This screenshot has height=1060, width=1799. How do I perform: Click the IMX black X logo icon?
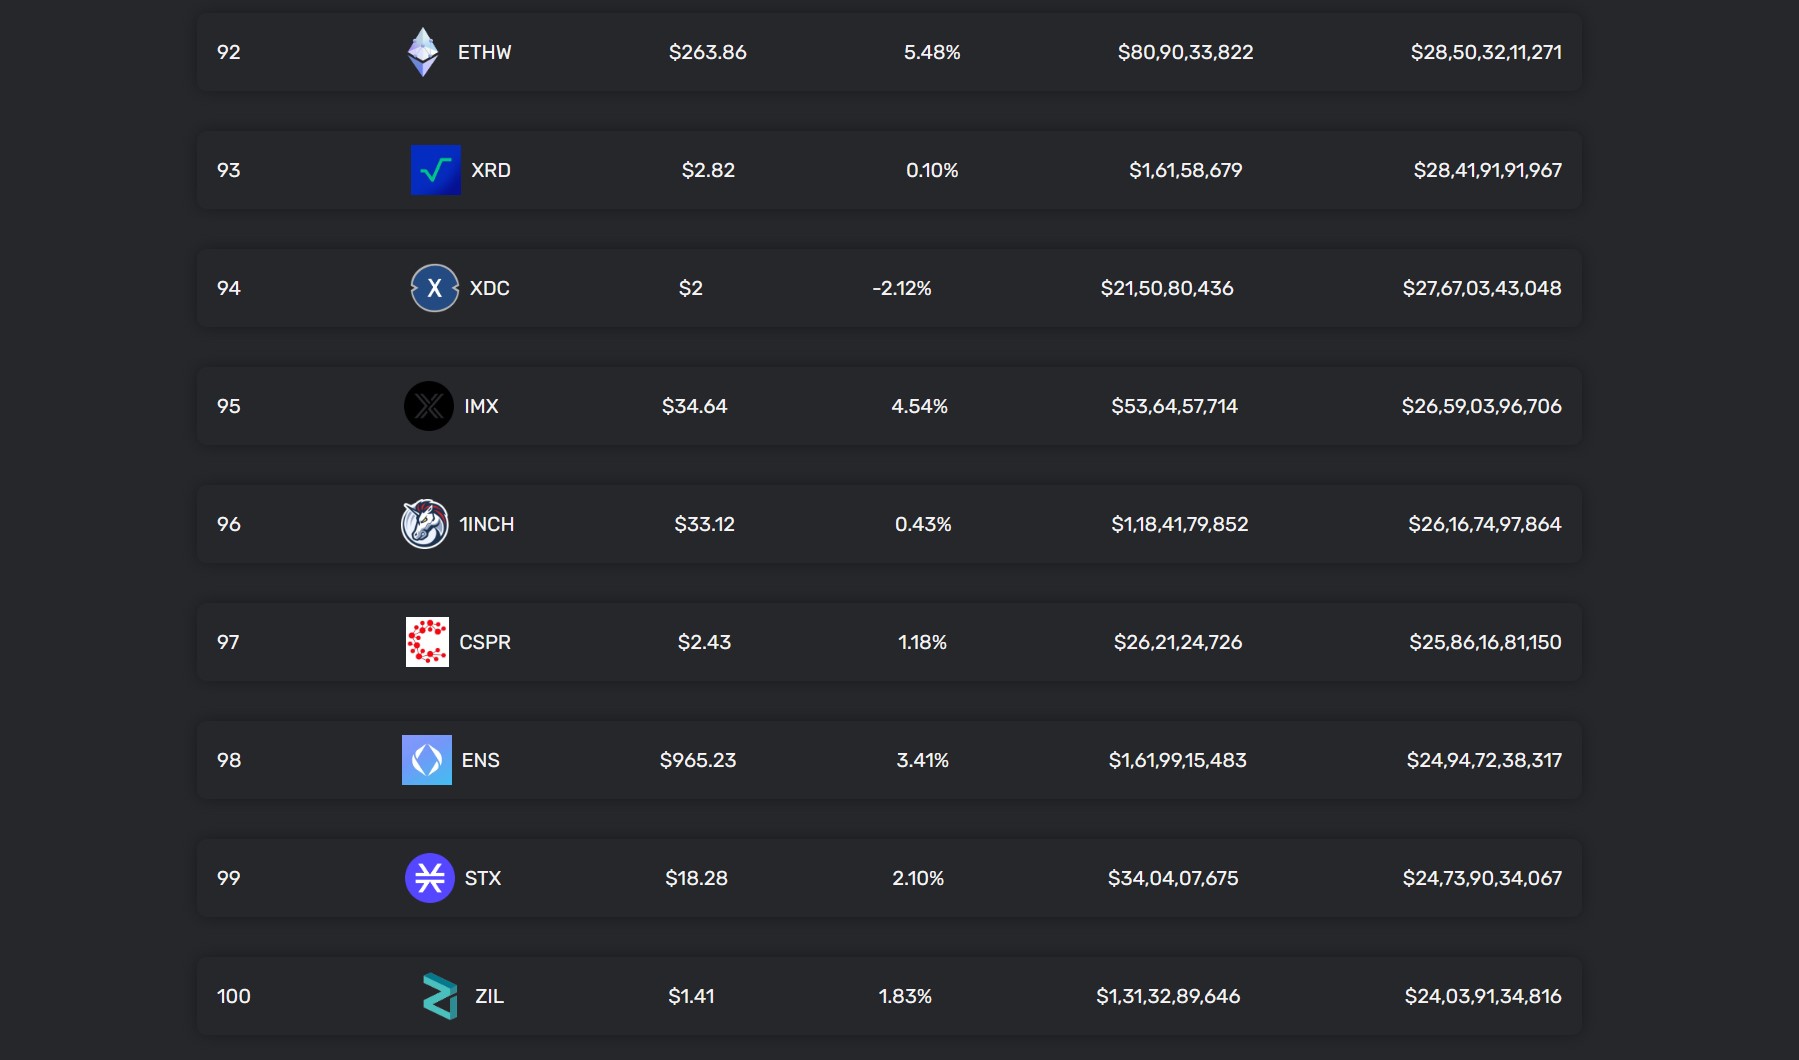429,406
